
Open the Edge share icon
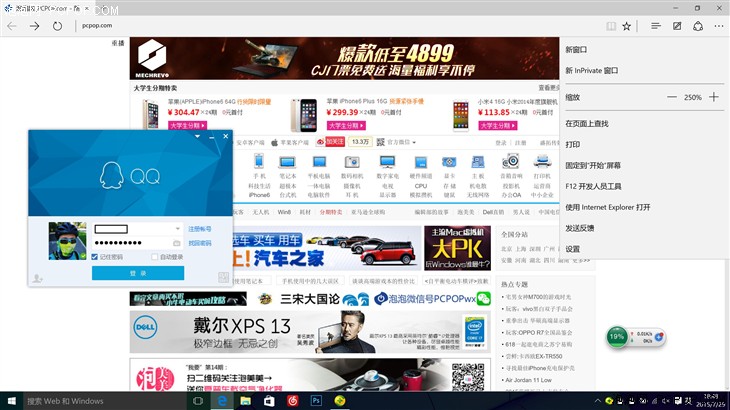point(698,26)
